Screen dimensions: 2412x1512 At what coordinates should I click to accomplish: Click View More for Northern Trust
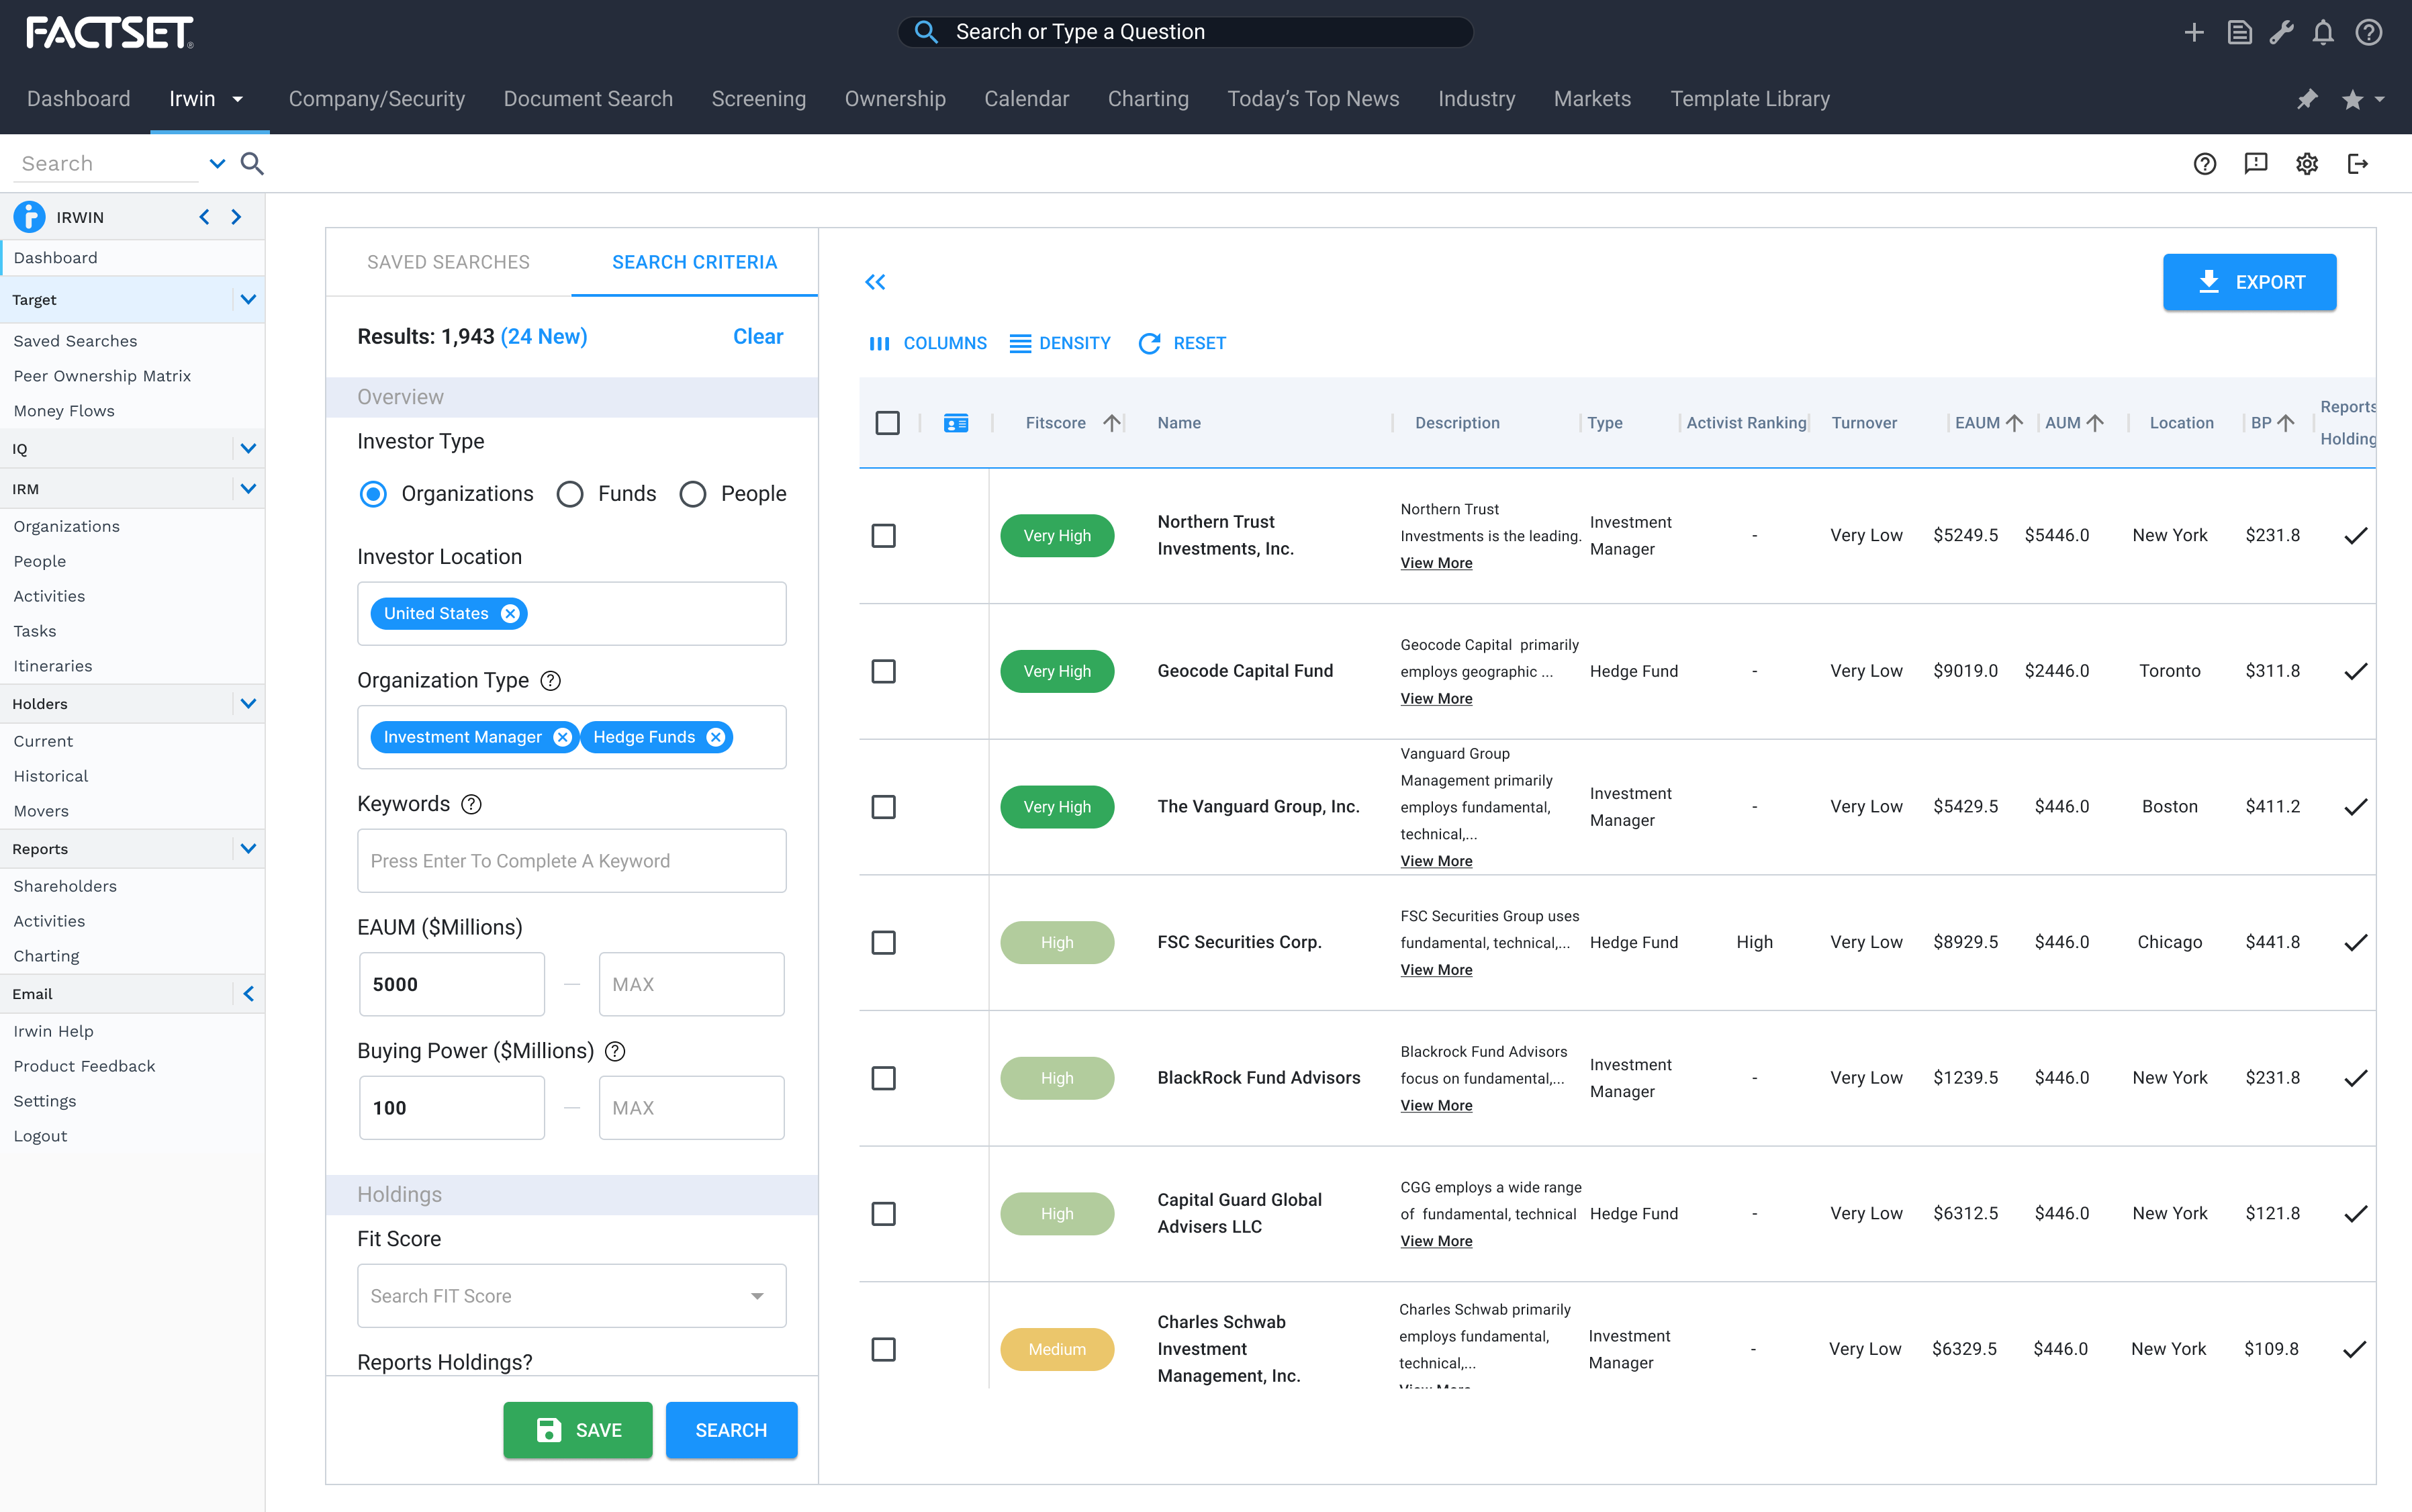[x=1435, y=563]
